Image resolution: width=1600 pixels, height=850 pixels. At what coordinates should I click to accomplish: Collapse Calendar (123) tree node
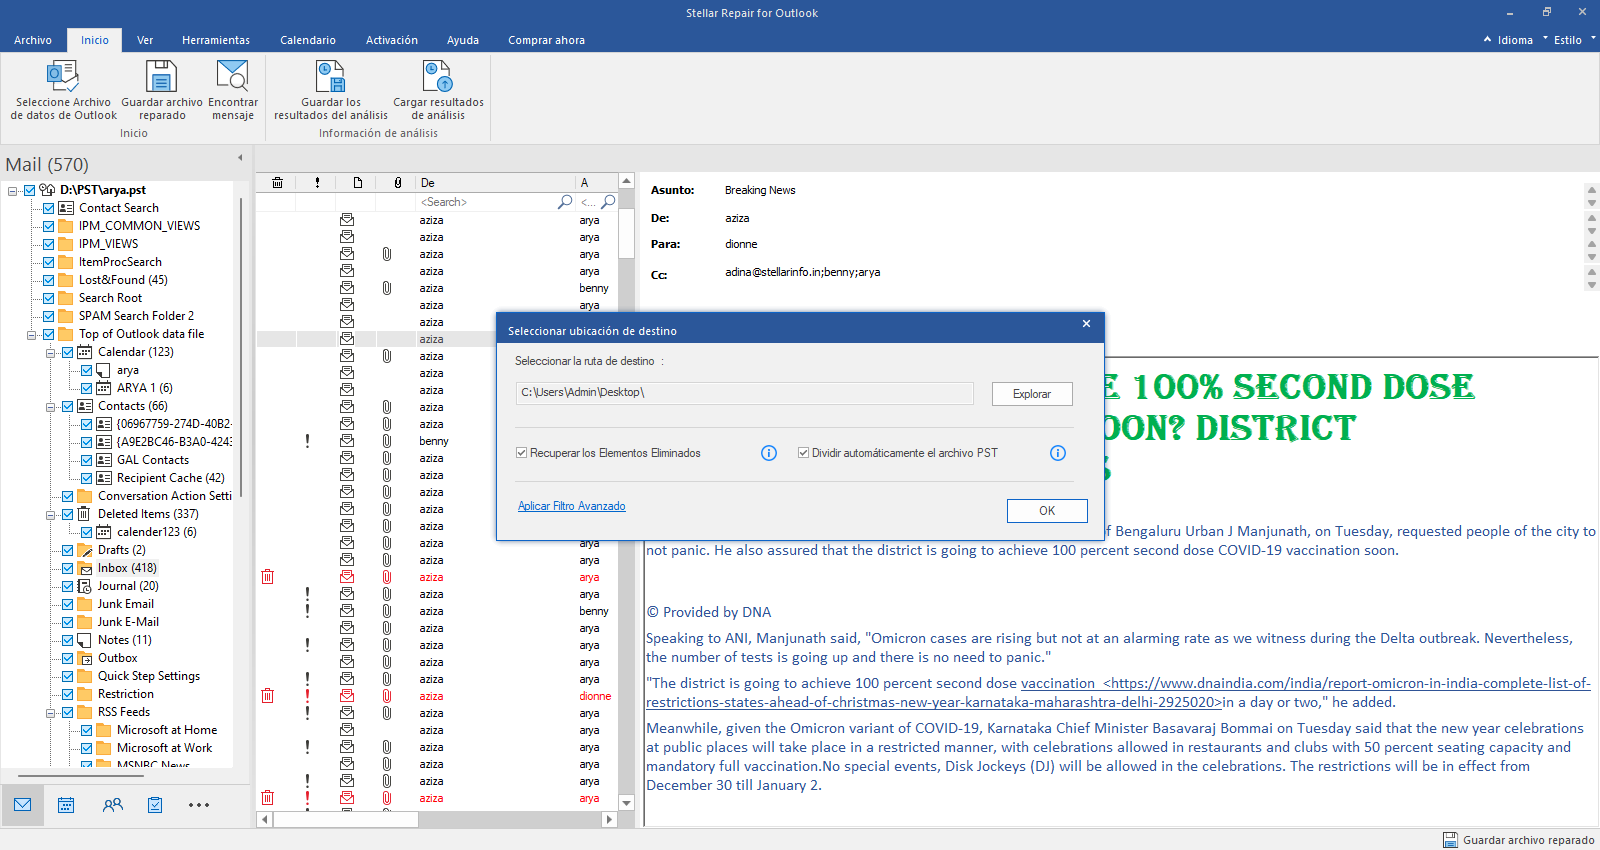click(51, 352)
